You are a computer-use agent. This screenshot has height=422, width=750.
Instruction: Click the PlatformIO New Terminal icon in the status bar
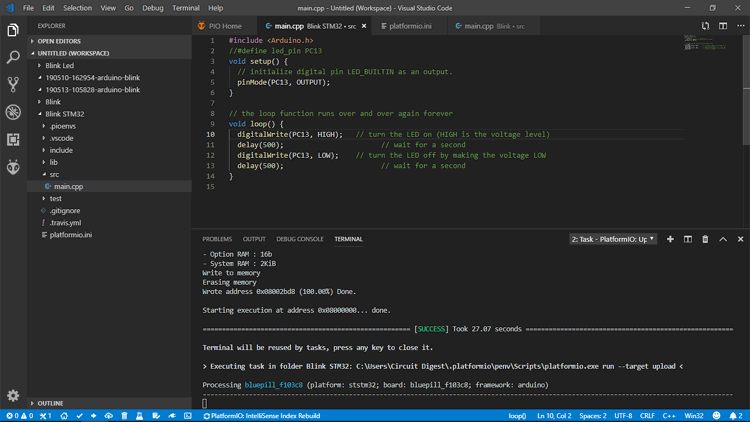[x=188, y=416]
